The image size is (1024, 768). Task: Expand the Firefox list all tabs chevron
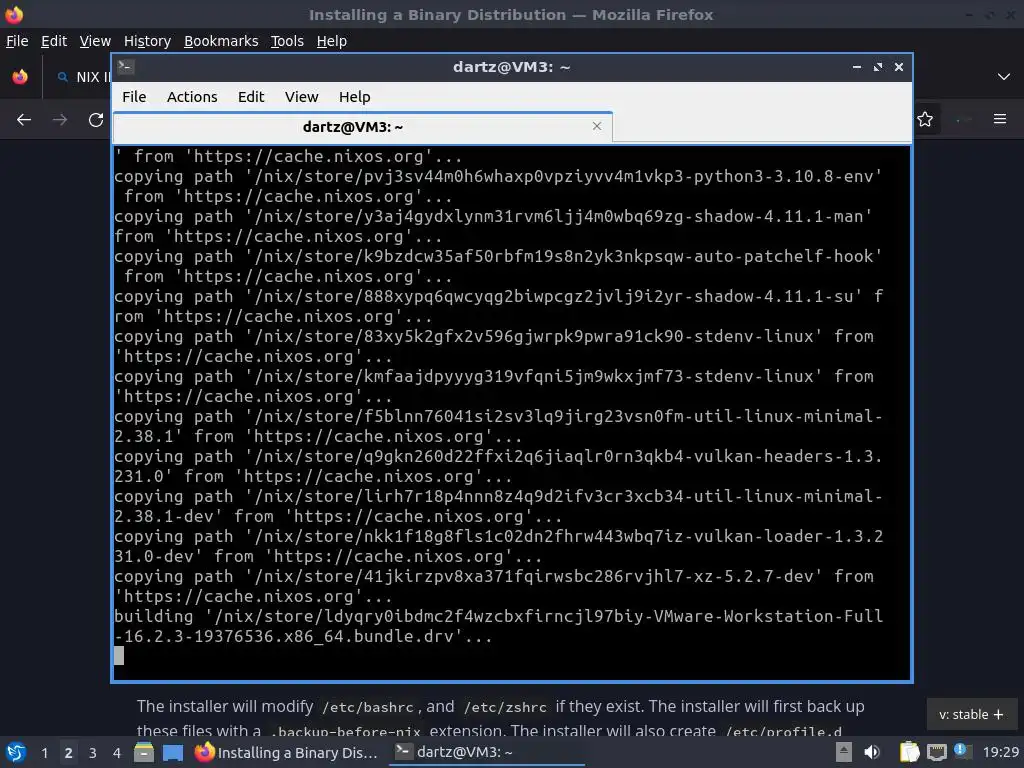tap(1004, 76)
